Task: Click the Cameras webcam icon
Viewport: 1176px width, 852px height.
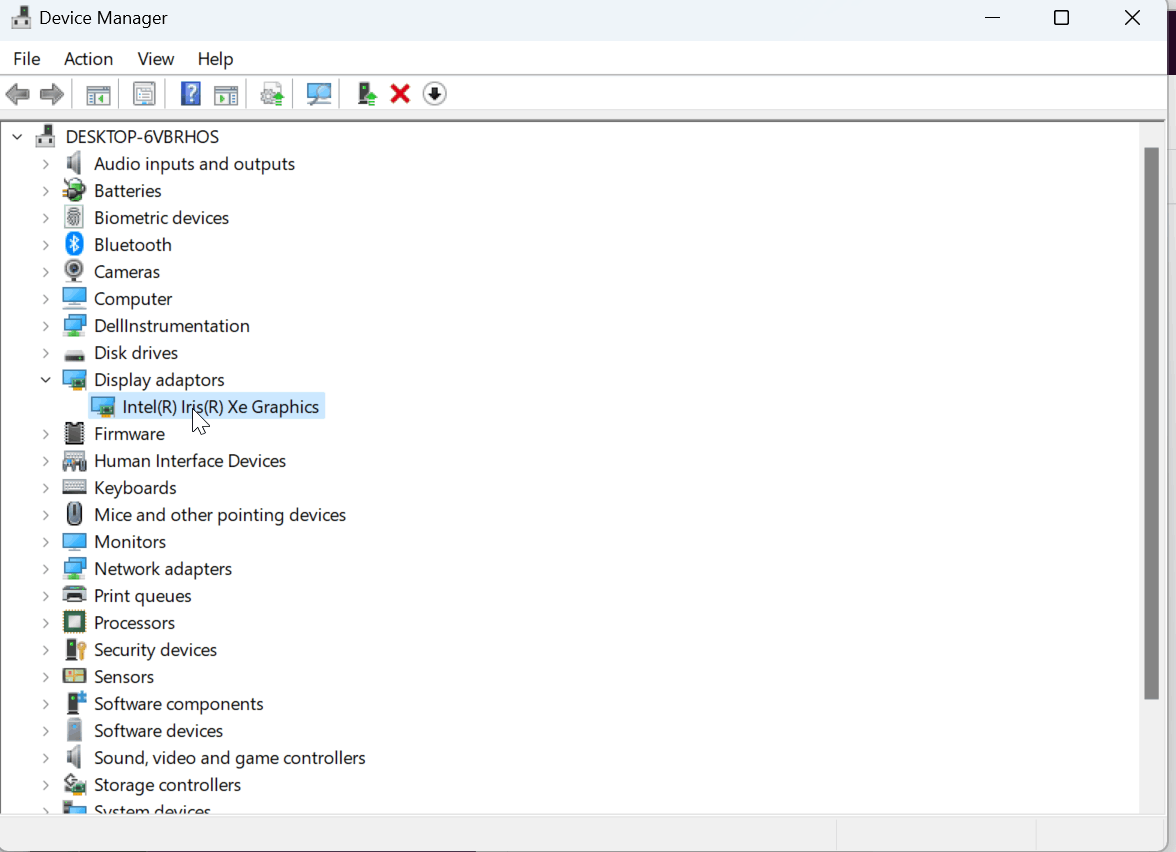Action: click(x=74, y=271)
